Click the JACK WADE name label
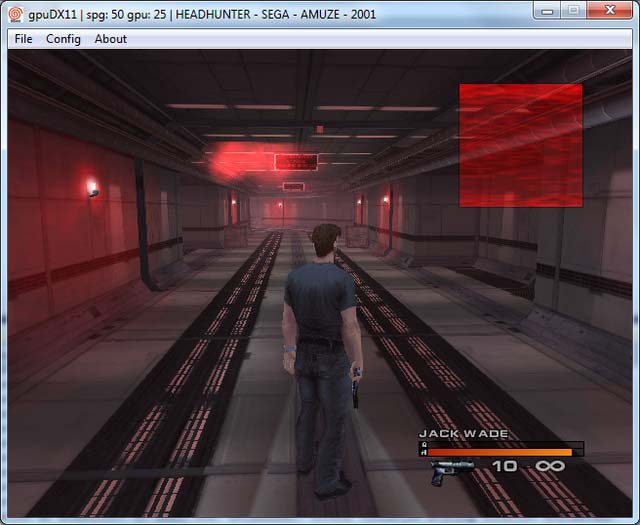Image resolution: width=640 pixels, height=525 pixels. (463, 434)
